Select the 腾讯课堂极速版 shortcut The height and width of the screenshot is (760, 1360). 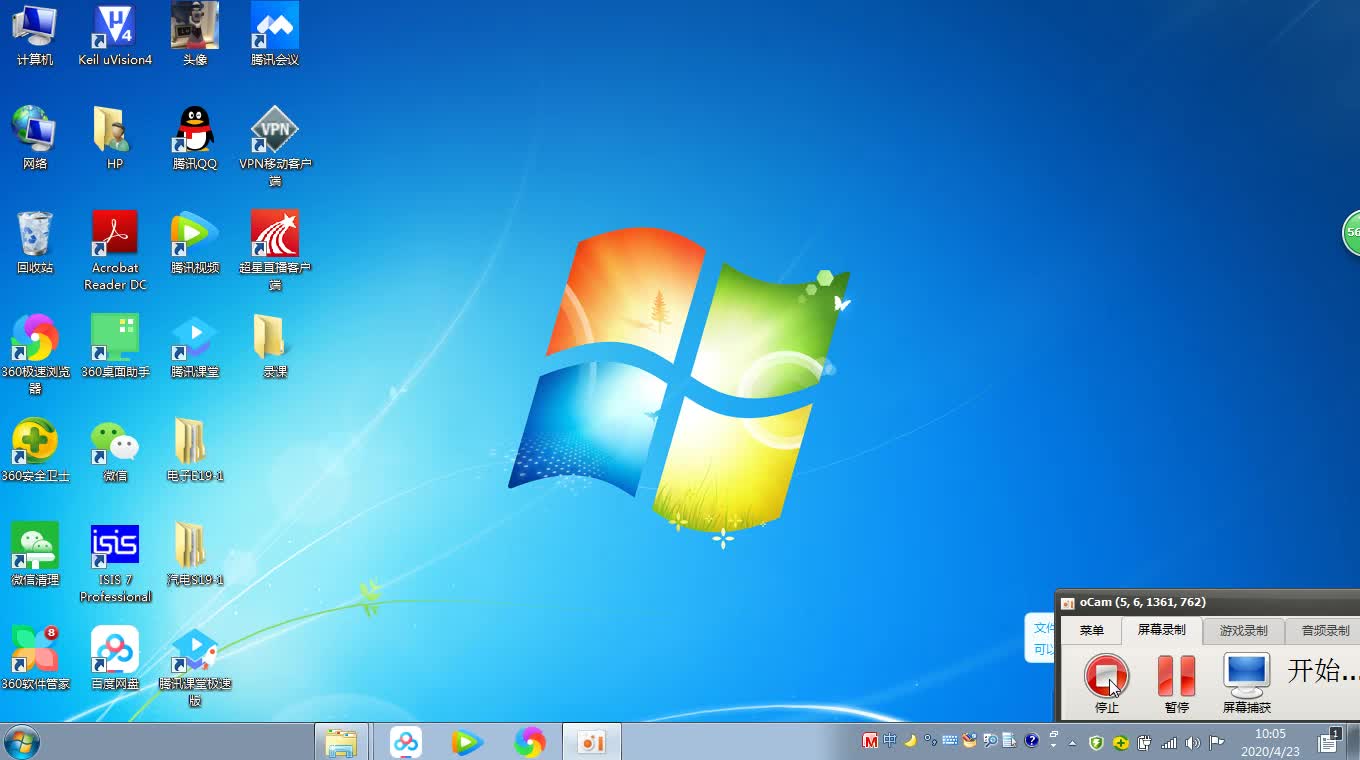(195, 666)
